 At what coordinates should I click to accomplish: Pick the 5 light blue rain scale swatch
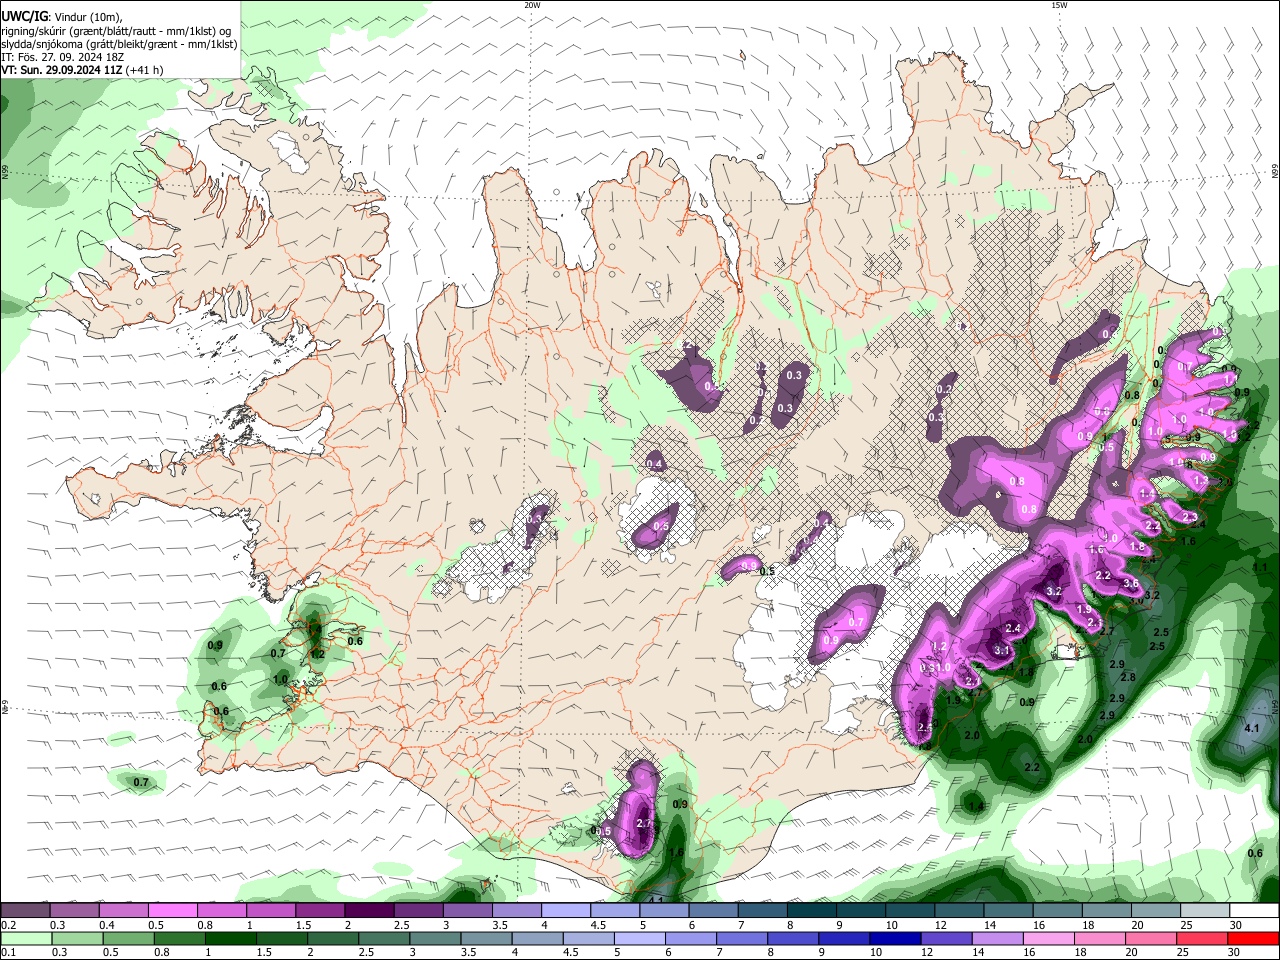click(640, 938)
